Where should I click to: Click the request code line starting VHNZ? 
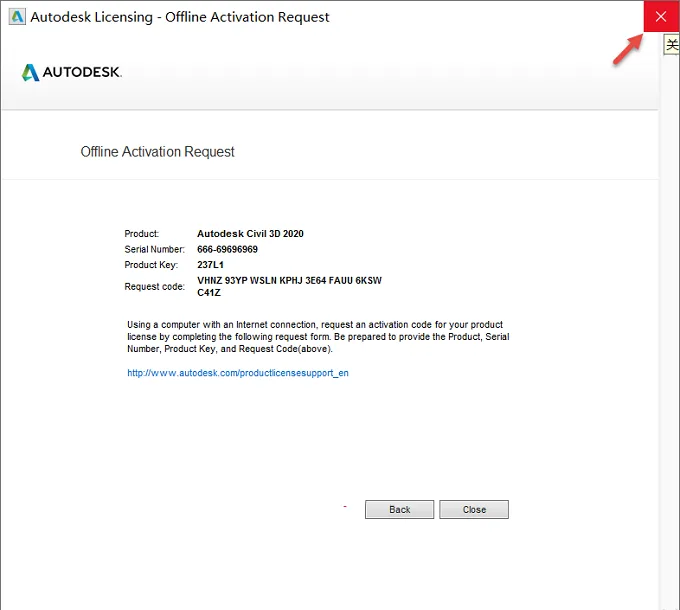pyautogui.click(x=289, y=281)
